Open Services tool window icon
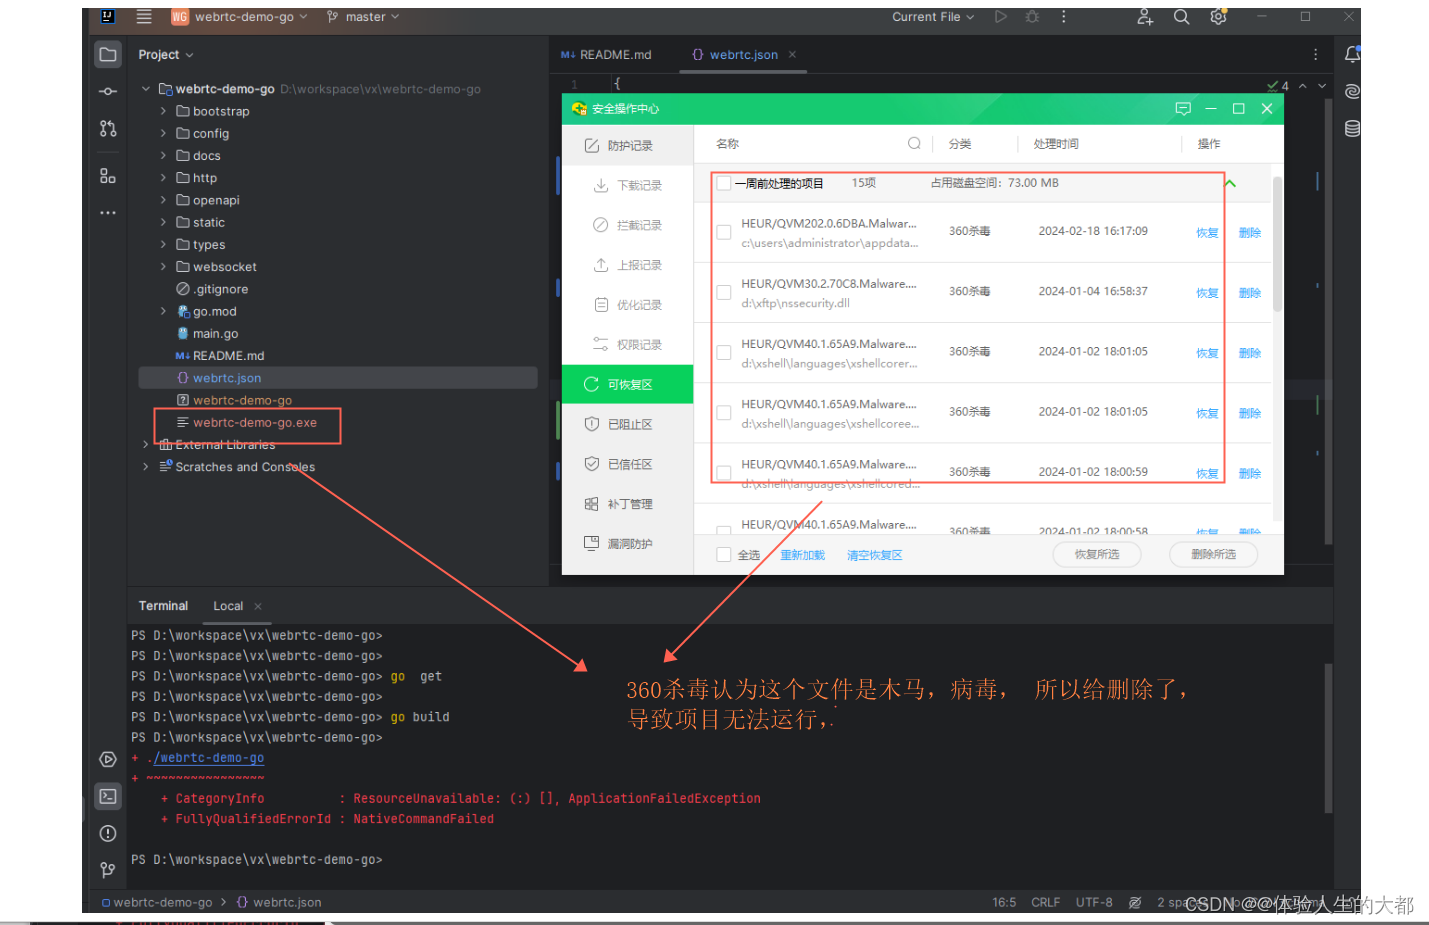Screen dimensions: 1429x925 (x=108, y=759)
